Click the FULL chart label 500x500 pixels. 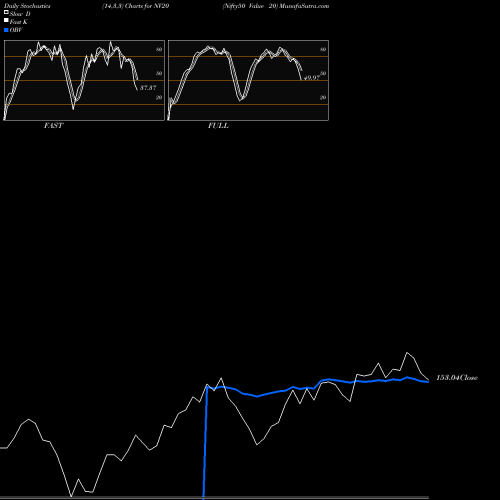[x=218, y=126]
